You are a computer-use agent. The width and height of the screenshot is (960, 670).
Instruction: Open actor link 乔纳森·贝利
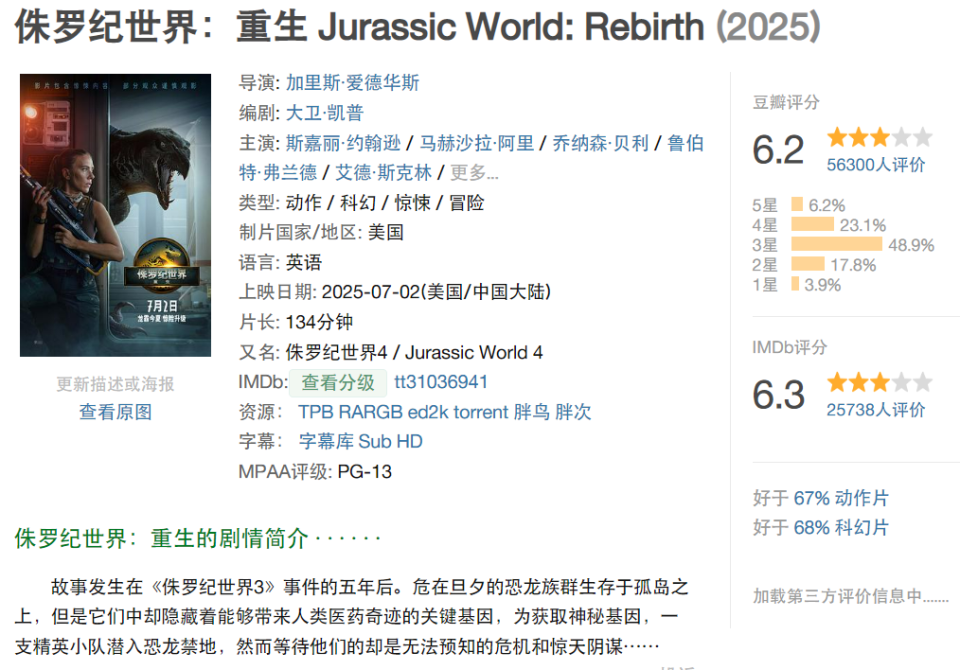[601, 143]
